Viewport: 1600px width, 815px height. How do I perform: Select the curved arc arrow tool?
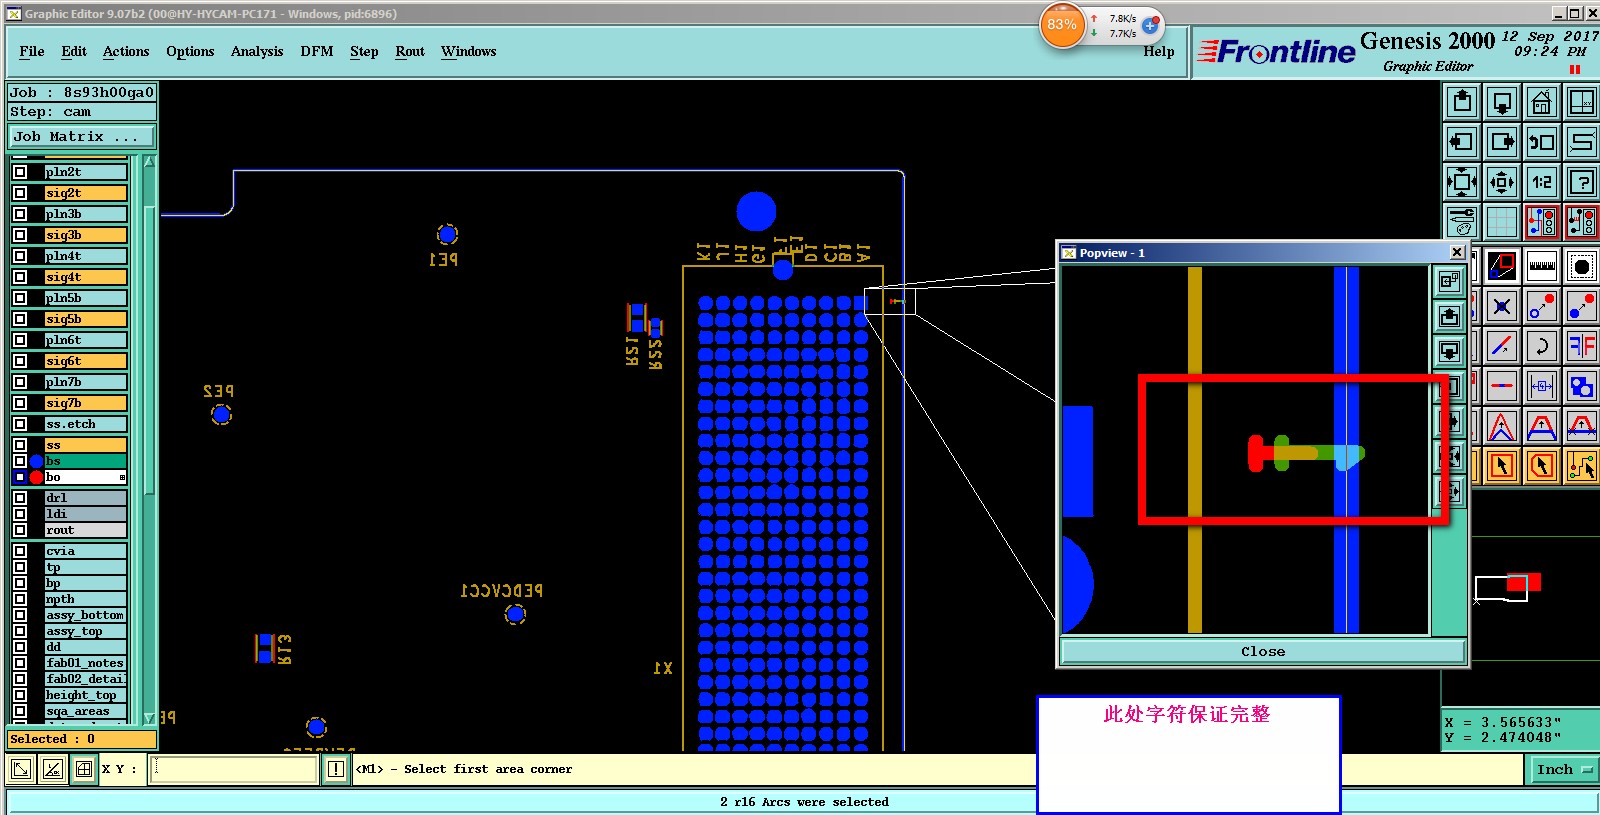(1542, 346)
